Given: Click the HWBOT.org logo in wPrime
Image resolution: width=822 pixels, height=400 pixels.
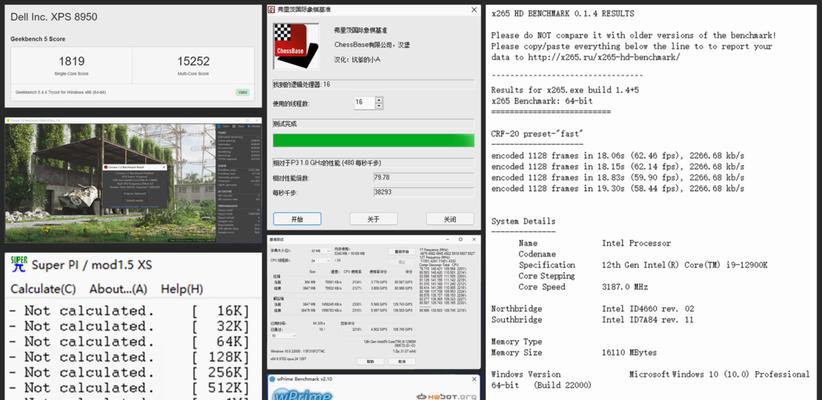Looking at the screenshot, I should 447,397.
